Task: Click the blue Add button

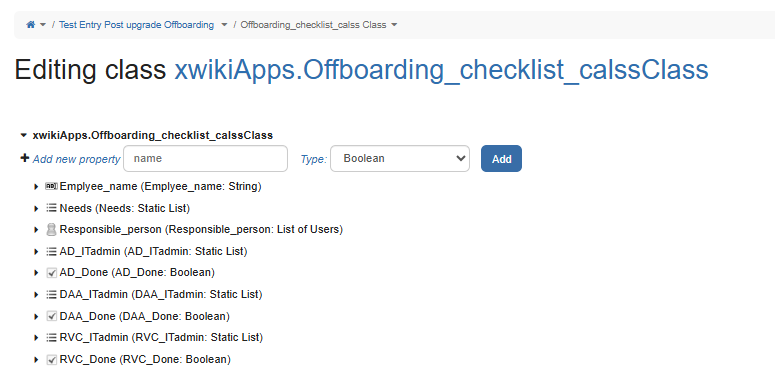Action: click(x=501, y=159)
